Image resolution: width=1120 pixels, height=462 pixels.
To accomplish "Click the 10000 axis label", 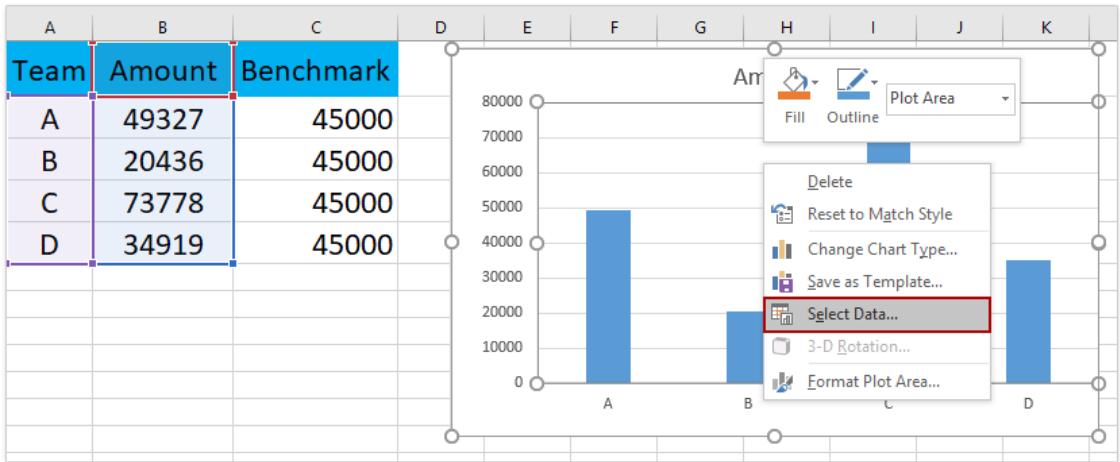I will [503, 347].
